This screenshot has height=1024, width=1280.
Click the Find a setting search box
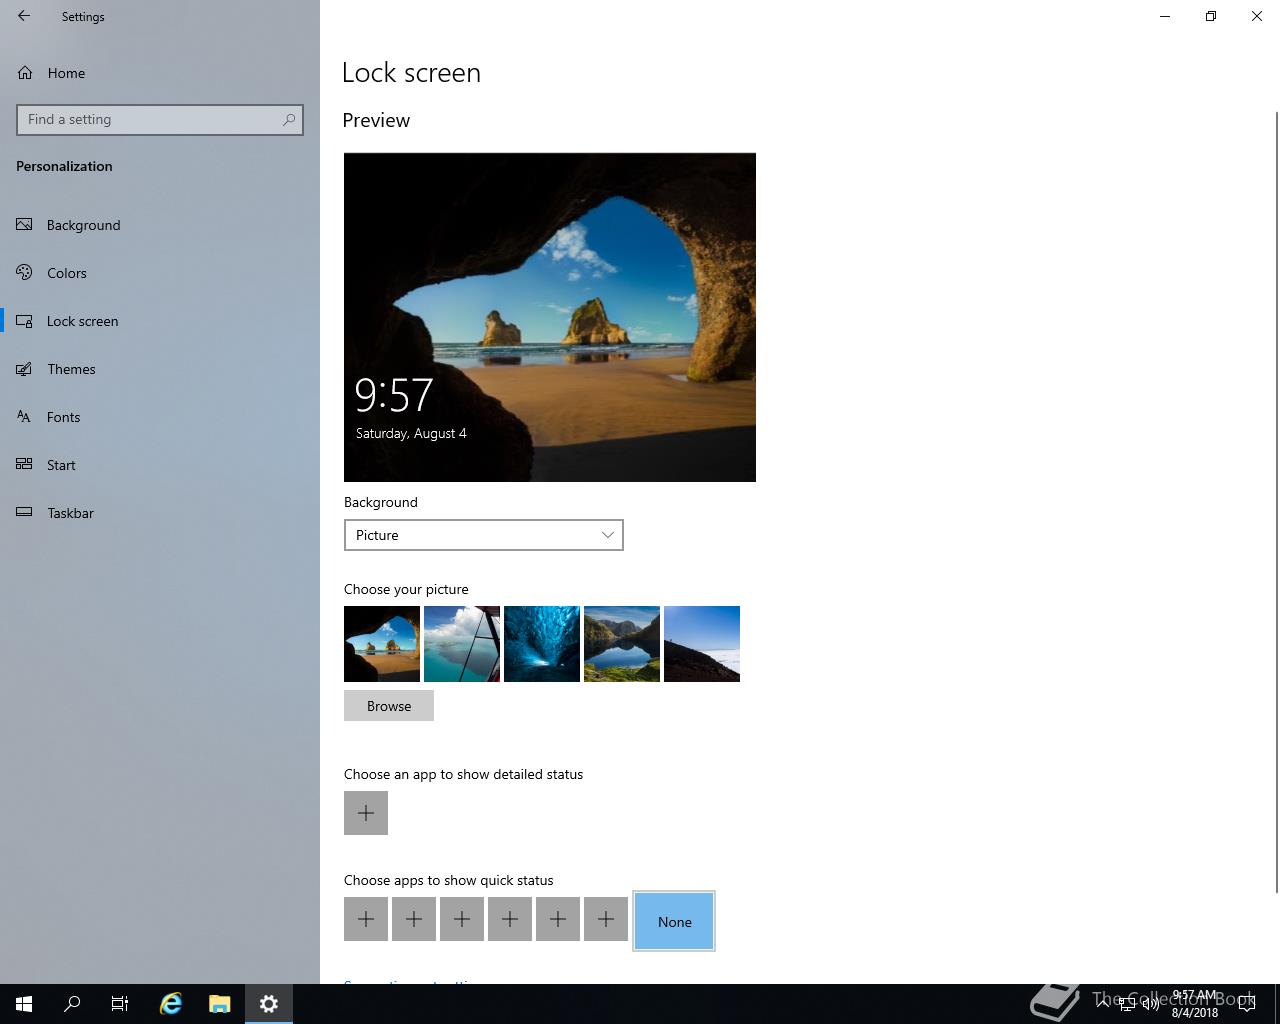(x=160, y=119)
